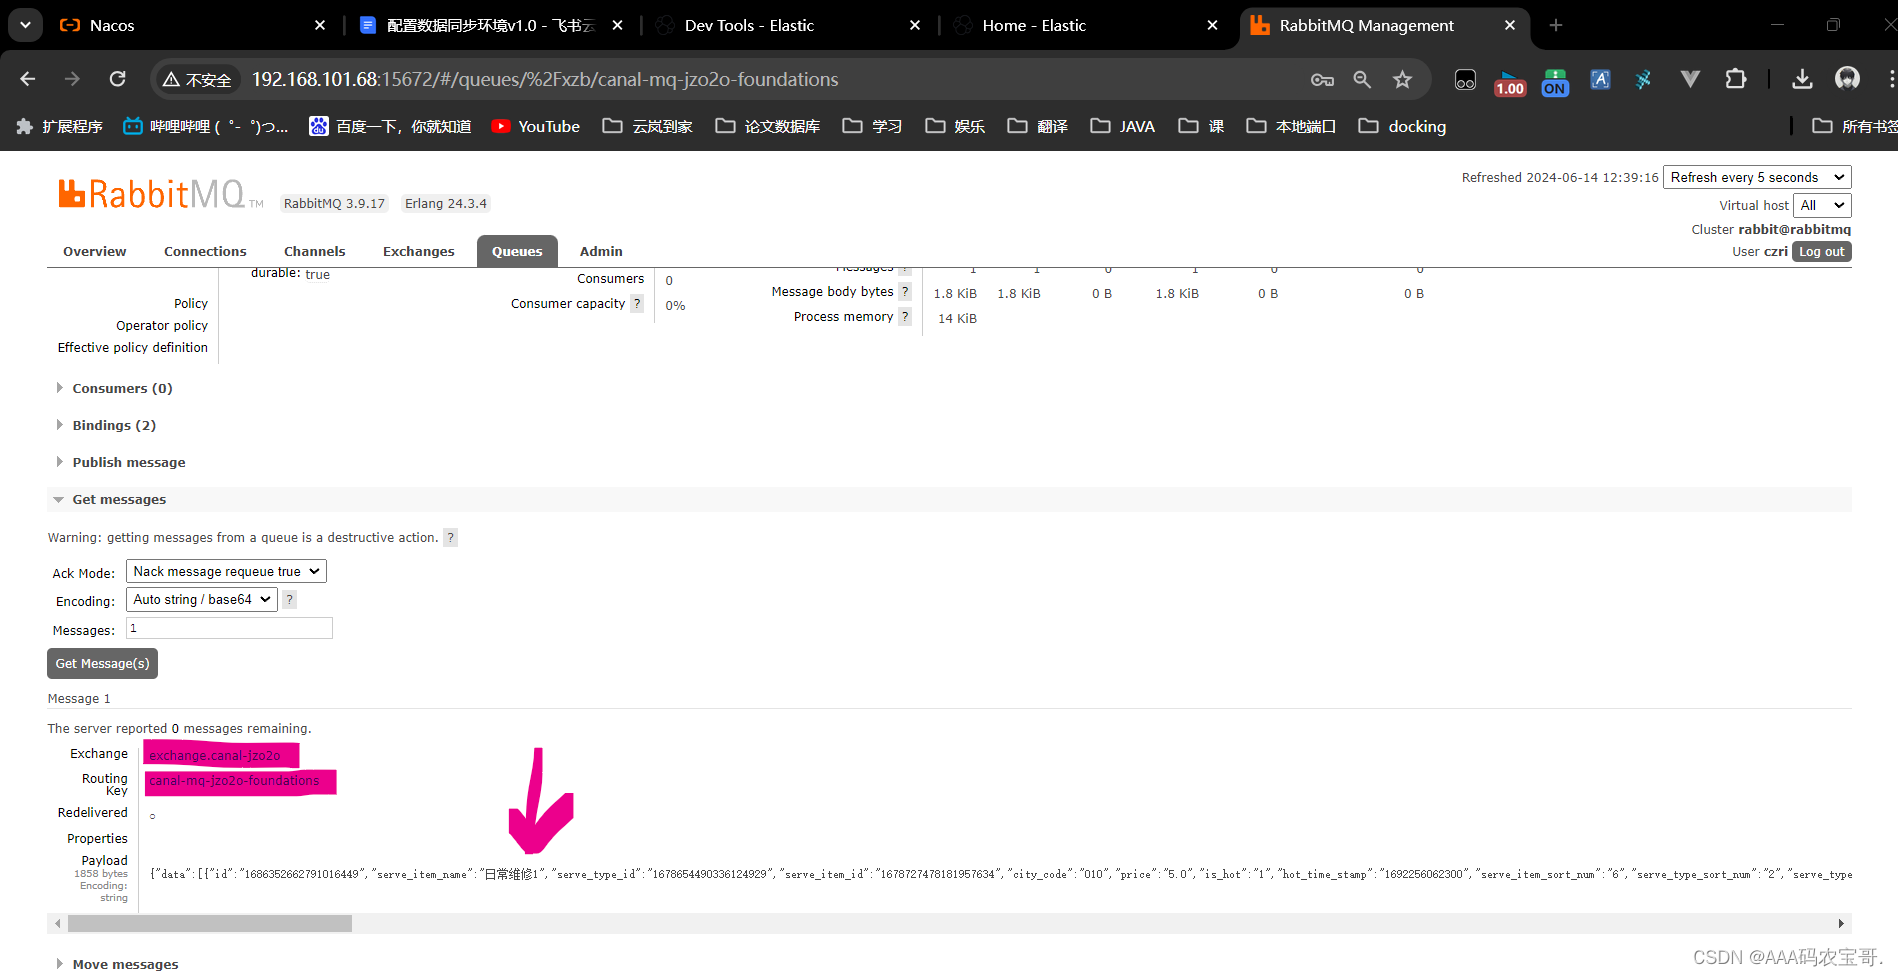Screen dimensions: 1898x976
Task: Click the payload scrollbar right arrow
Action: pos(1841,923)
